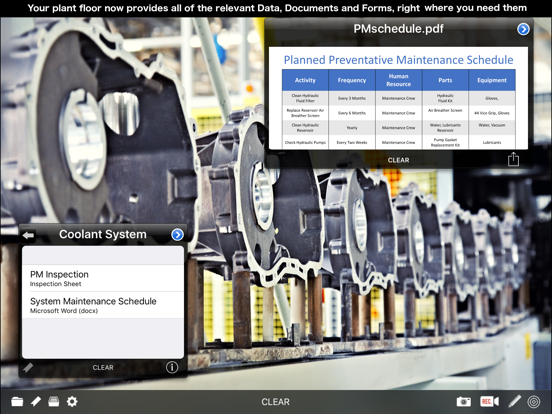This screenshot has width=552, height=414.
Task: Select Activity column header in schedule
Action: point(305,80)
